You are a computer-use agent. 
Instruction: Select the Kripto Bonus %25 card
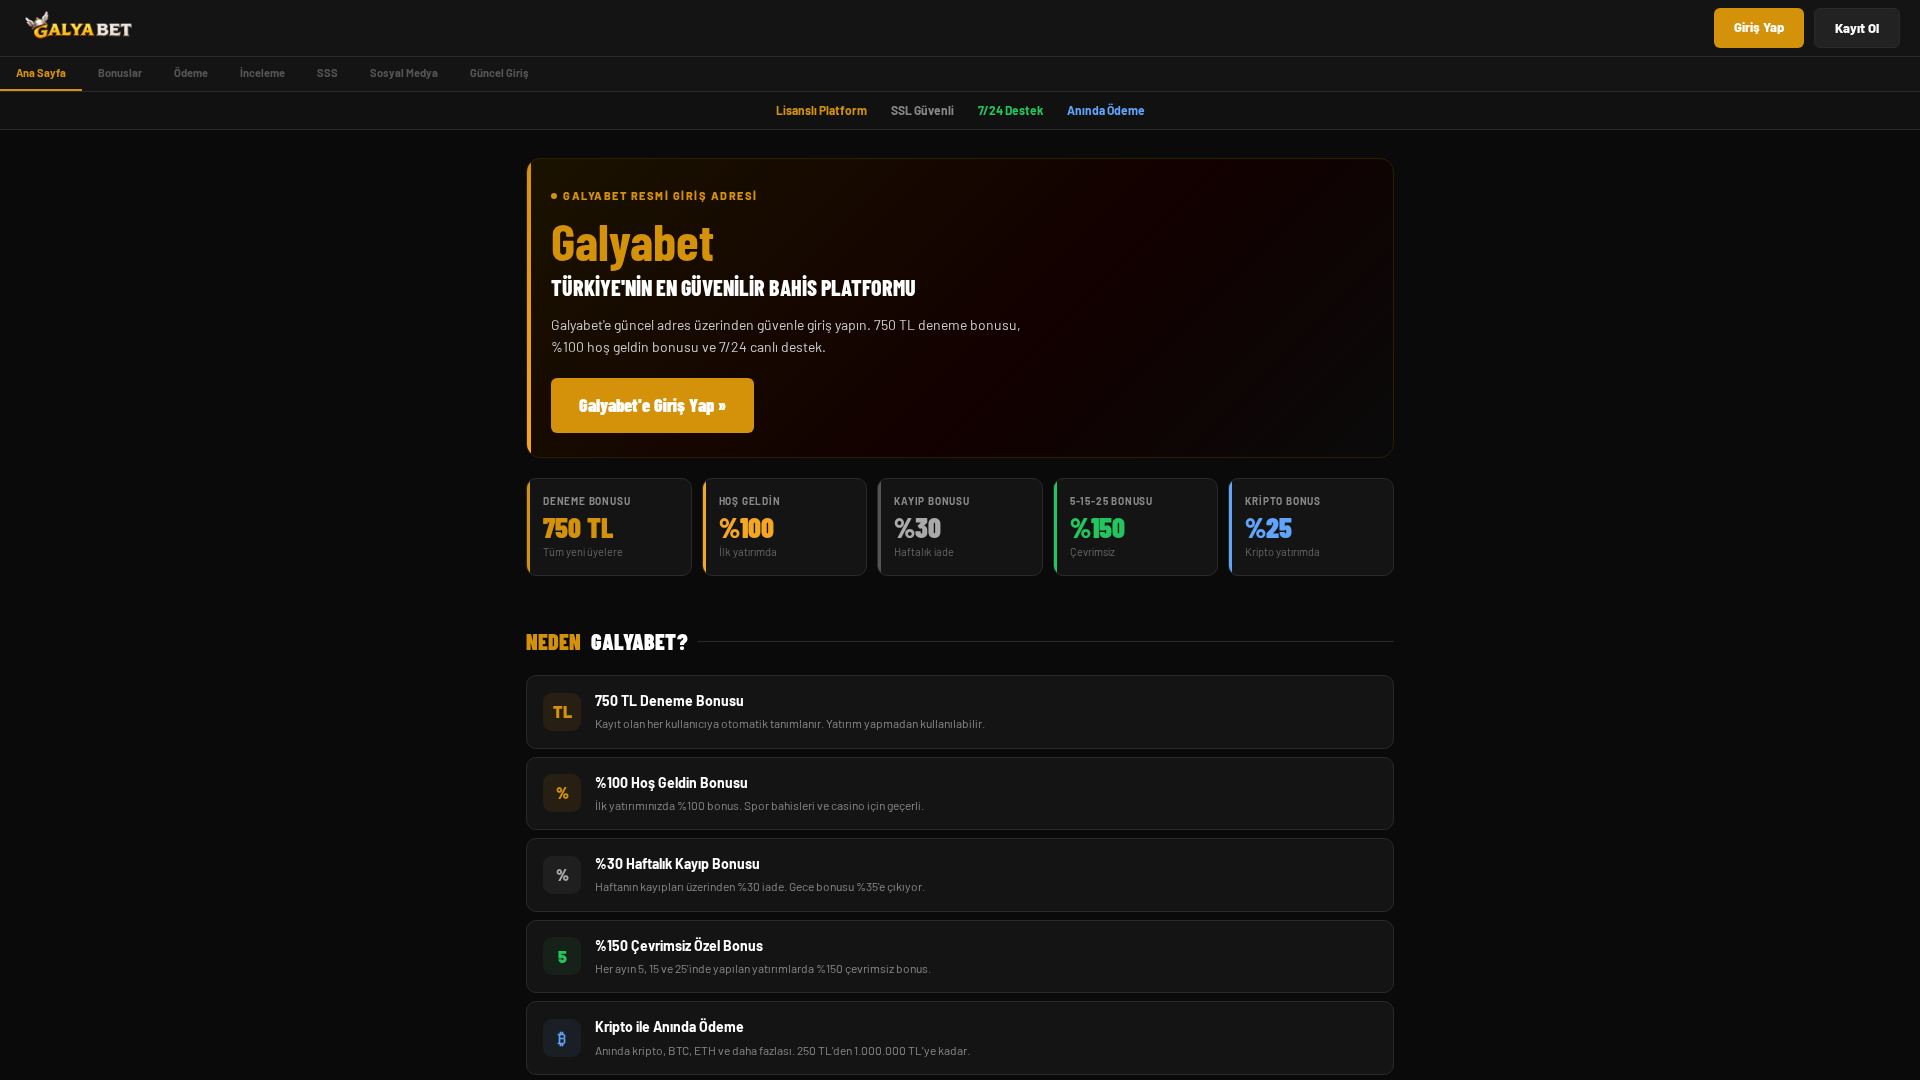tap(1311, 527)
